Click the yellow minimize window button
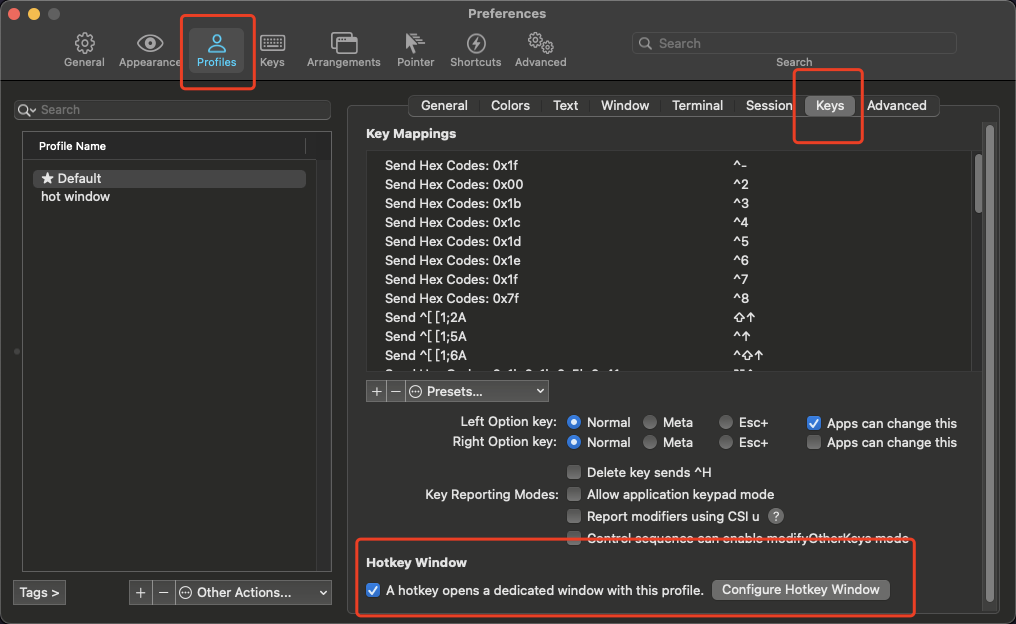Image resolution: width=1016 pixels, height=624 pixels. coord(34,14)
